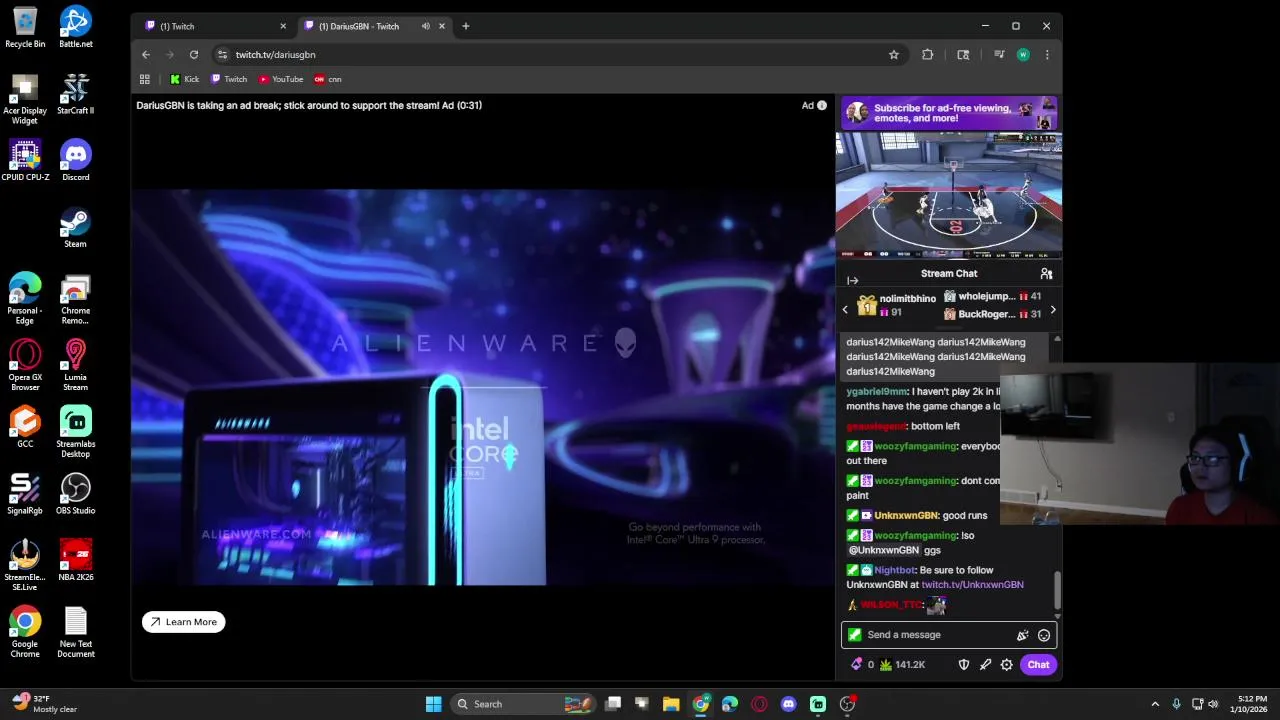Bookmark page with star icon
Screen dimensions: 1280x720
pos(894,55)
